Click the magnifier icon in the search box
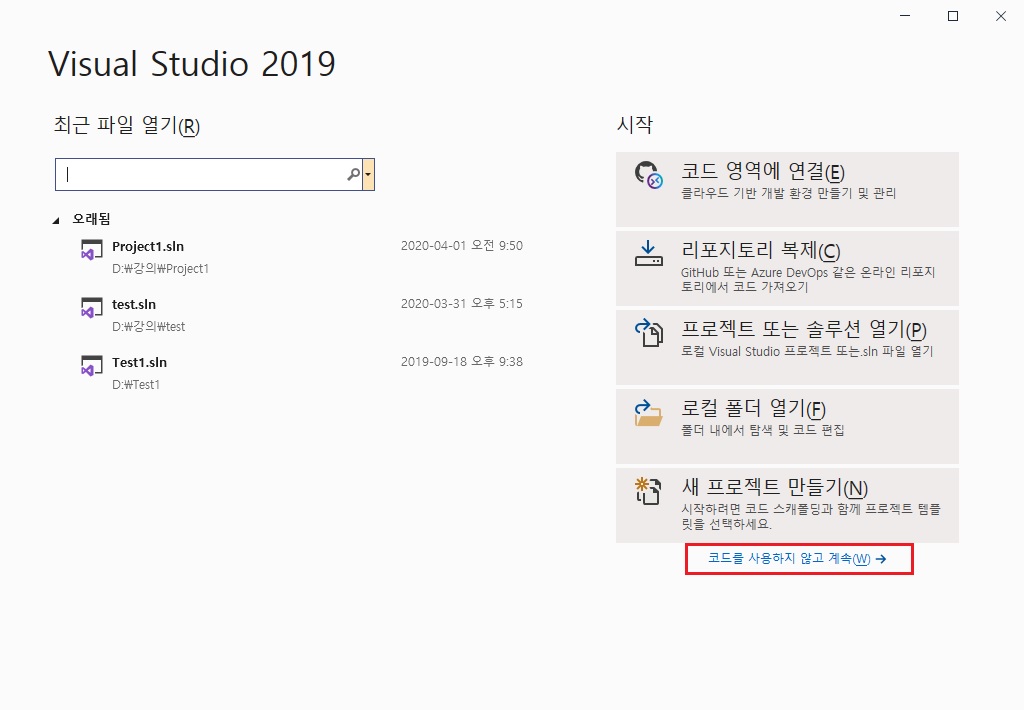 pos(353,174)
